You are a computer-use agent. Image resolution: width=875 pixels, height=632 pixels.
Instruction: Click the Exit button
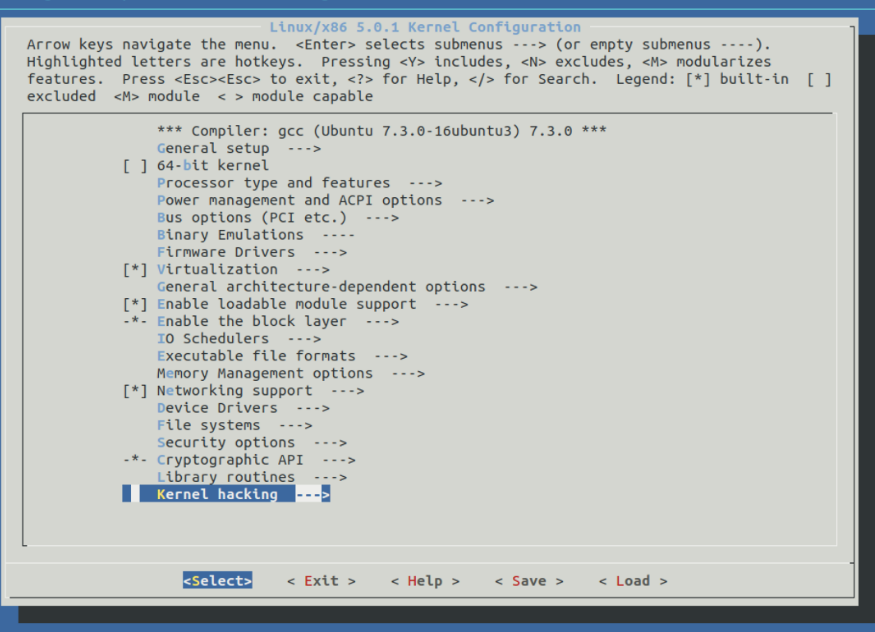click(x=321, y=581)
